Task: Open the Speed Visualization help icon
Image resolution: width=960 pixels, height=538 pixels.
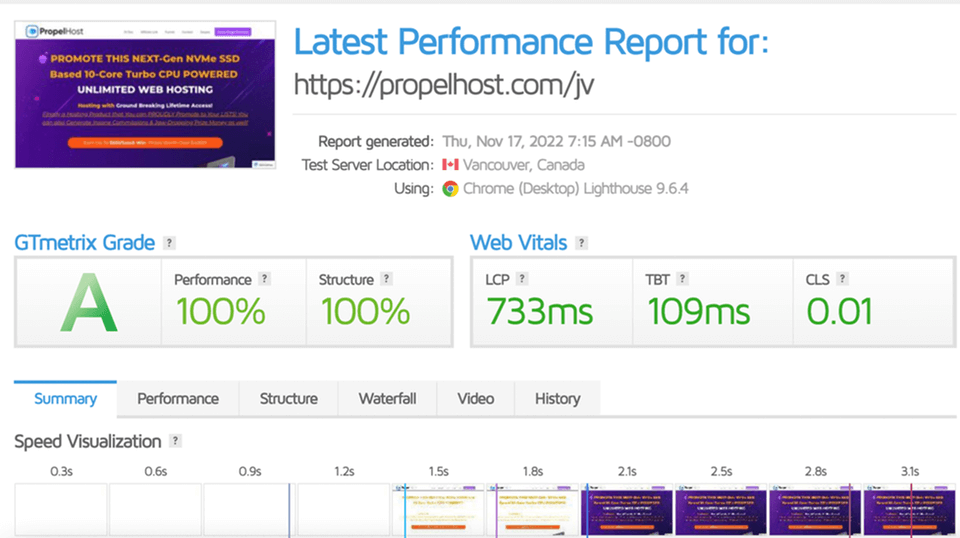Action: pyautogui.click(x=175, y=441)
